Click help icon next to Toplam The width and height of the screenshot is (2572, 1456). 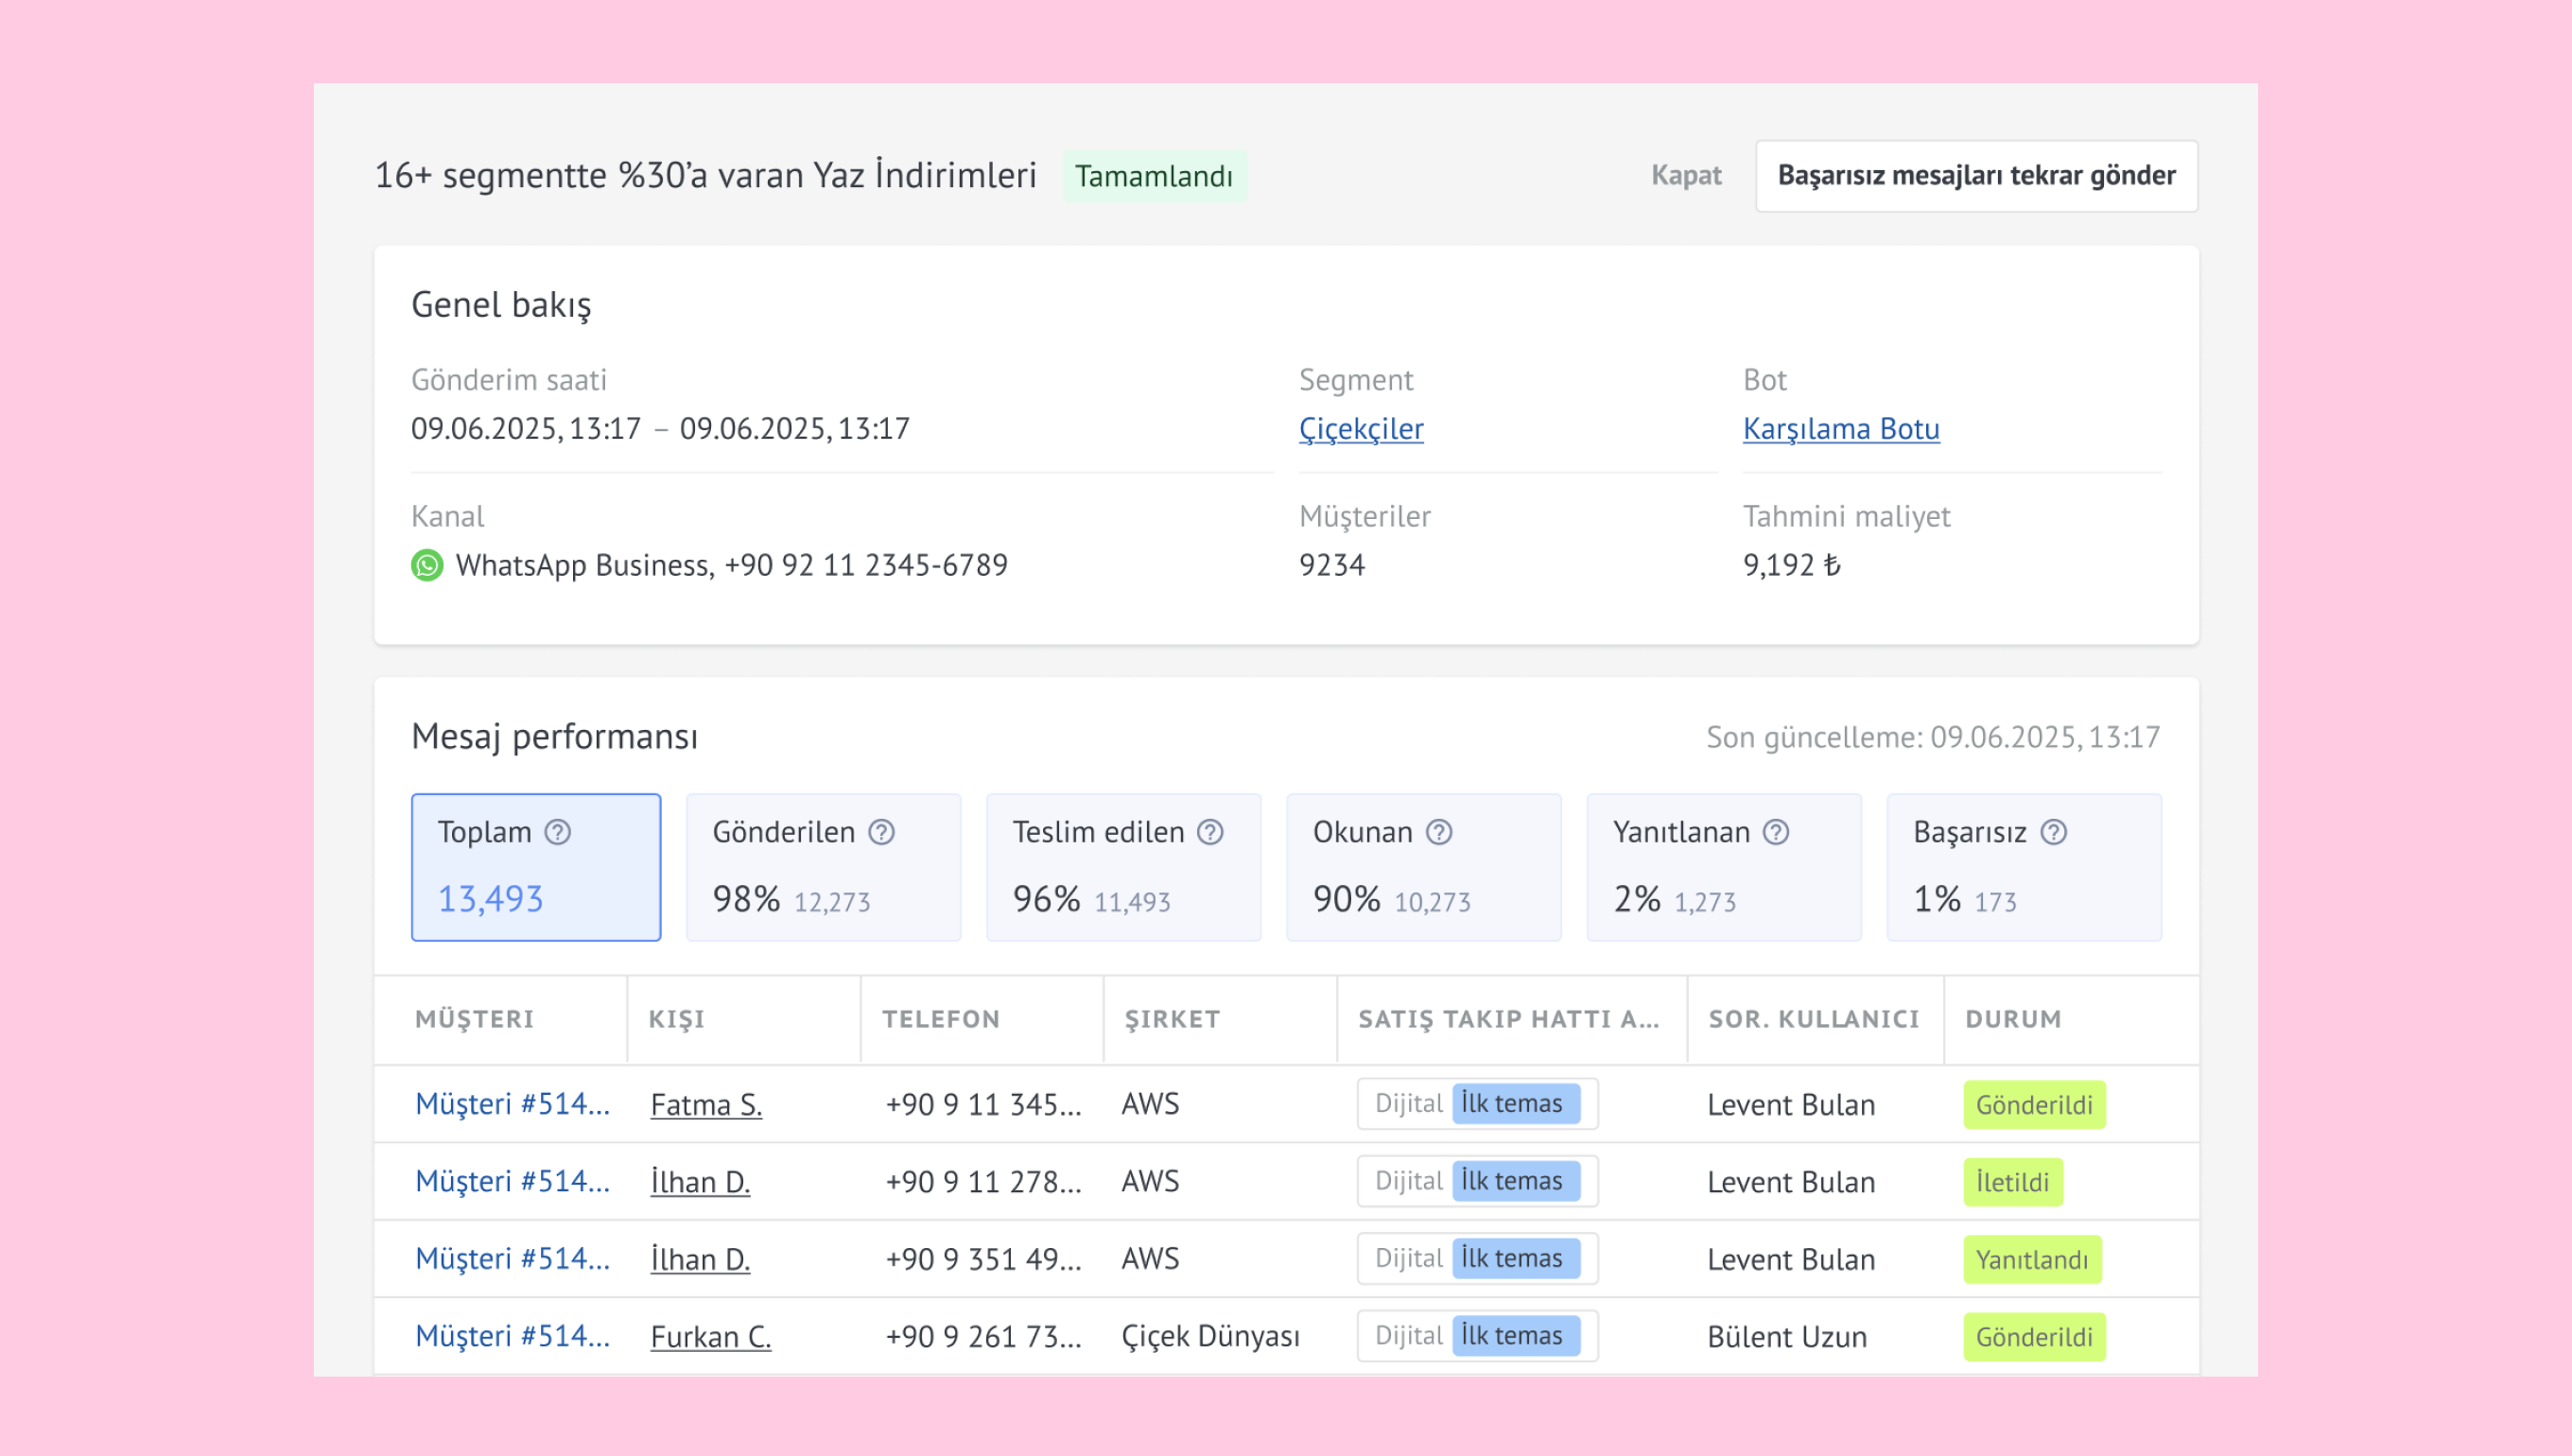[557, 832]
